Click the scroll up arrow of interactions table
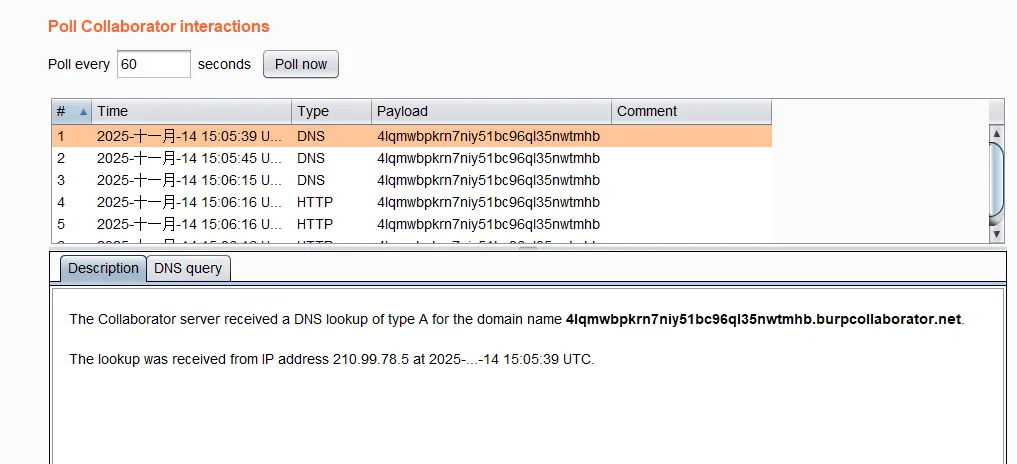This screenshot has width=1017, height=464. click(996, 133)
